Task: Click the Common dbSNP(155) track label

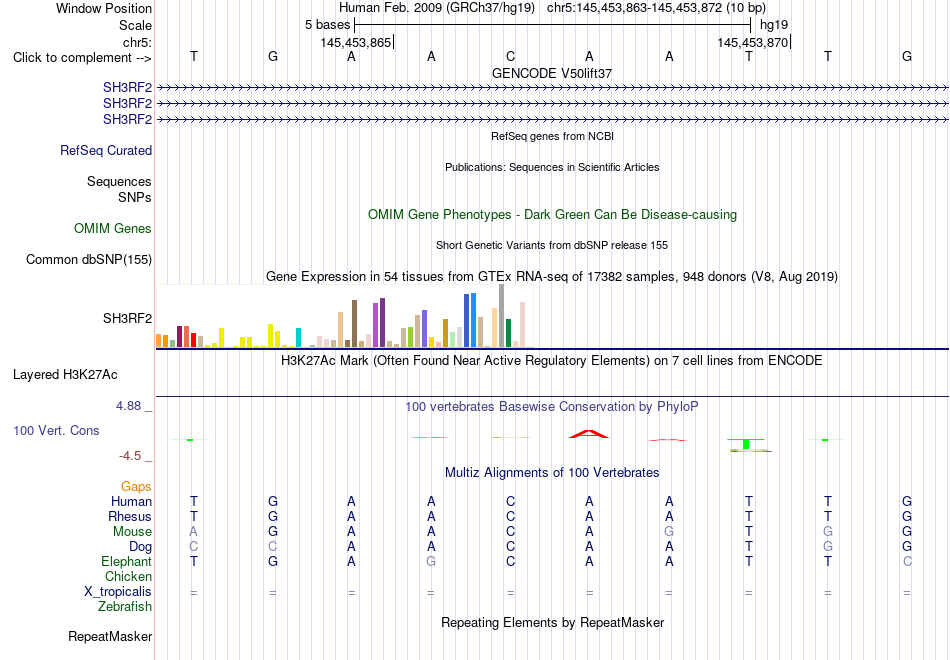Action: (88, 259)
